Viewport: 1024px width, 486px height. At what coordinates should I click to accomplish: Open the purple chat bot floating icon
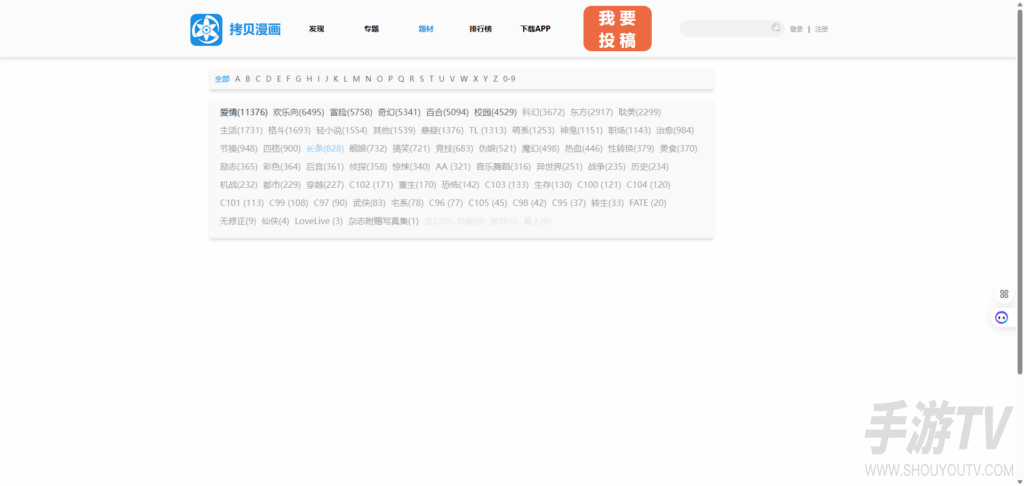(x=1002, y=317)
